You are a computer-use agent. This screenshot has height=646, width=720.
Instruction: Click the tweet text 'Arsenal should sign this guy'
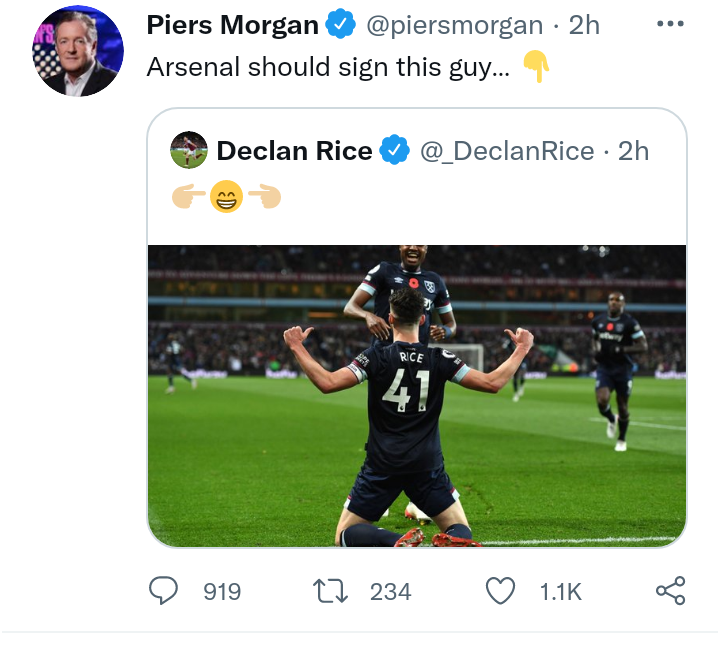point(328,68)
